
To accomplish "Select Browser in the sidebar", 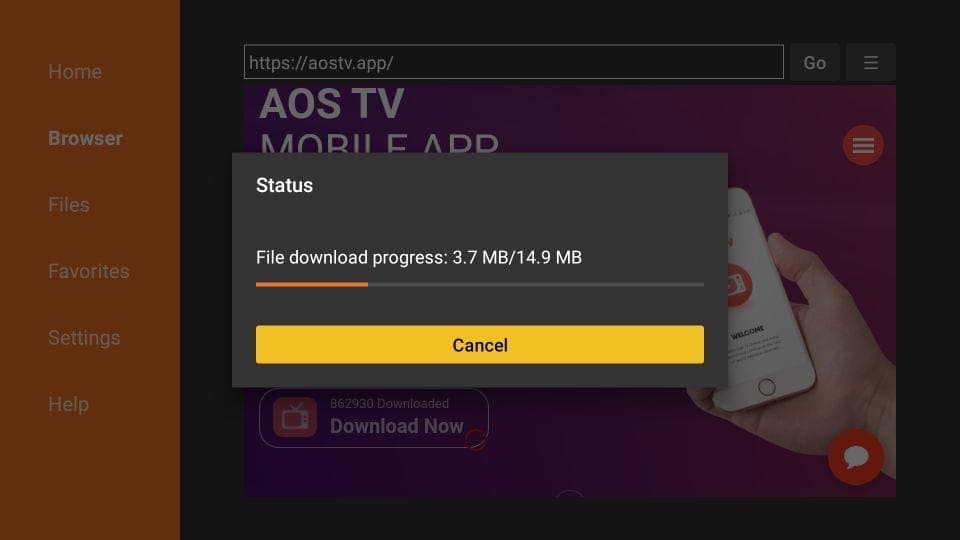I will click(85, 138).
